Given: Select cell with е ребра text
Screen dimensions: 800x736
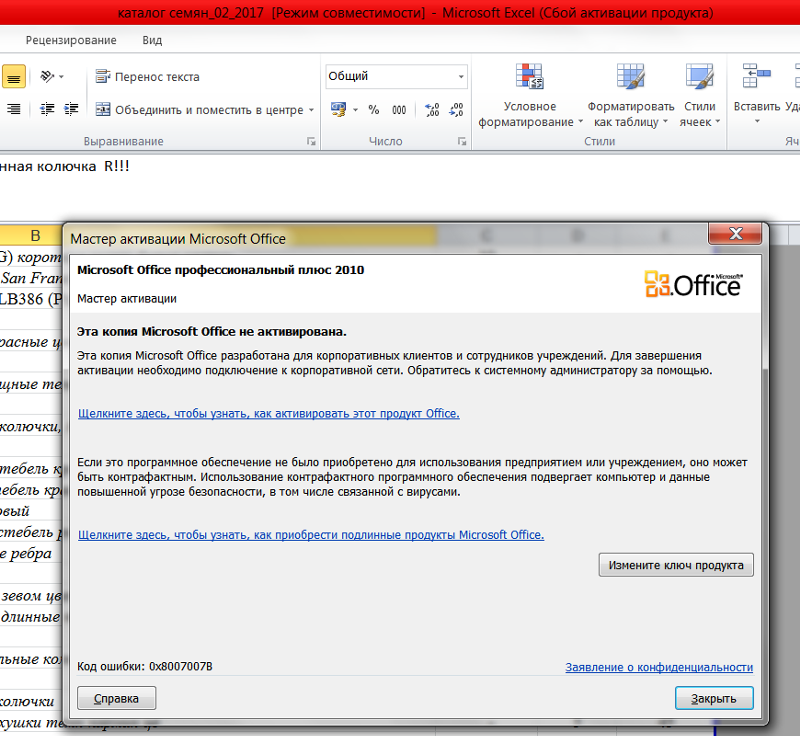Looking at the screenshot, I should click(31, 553).
